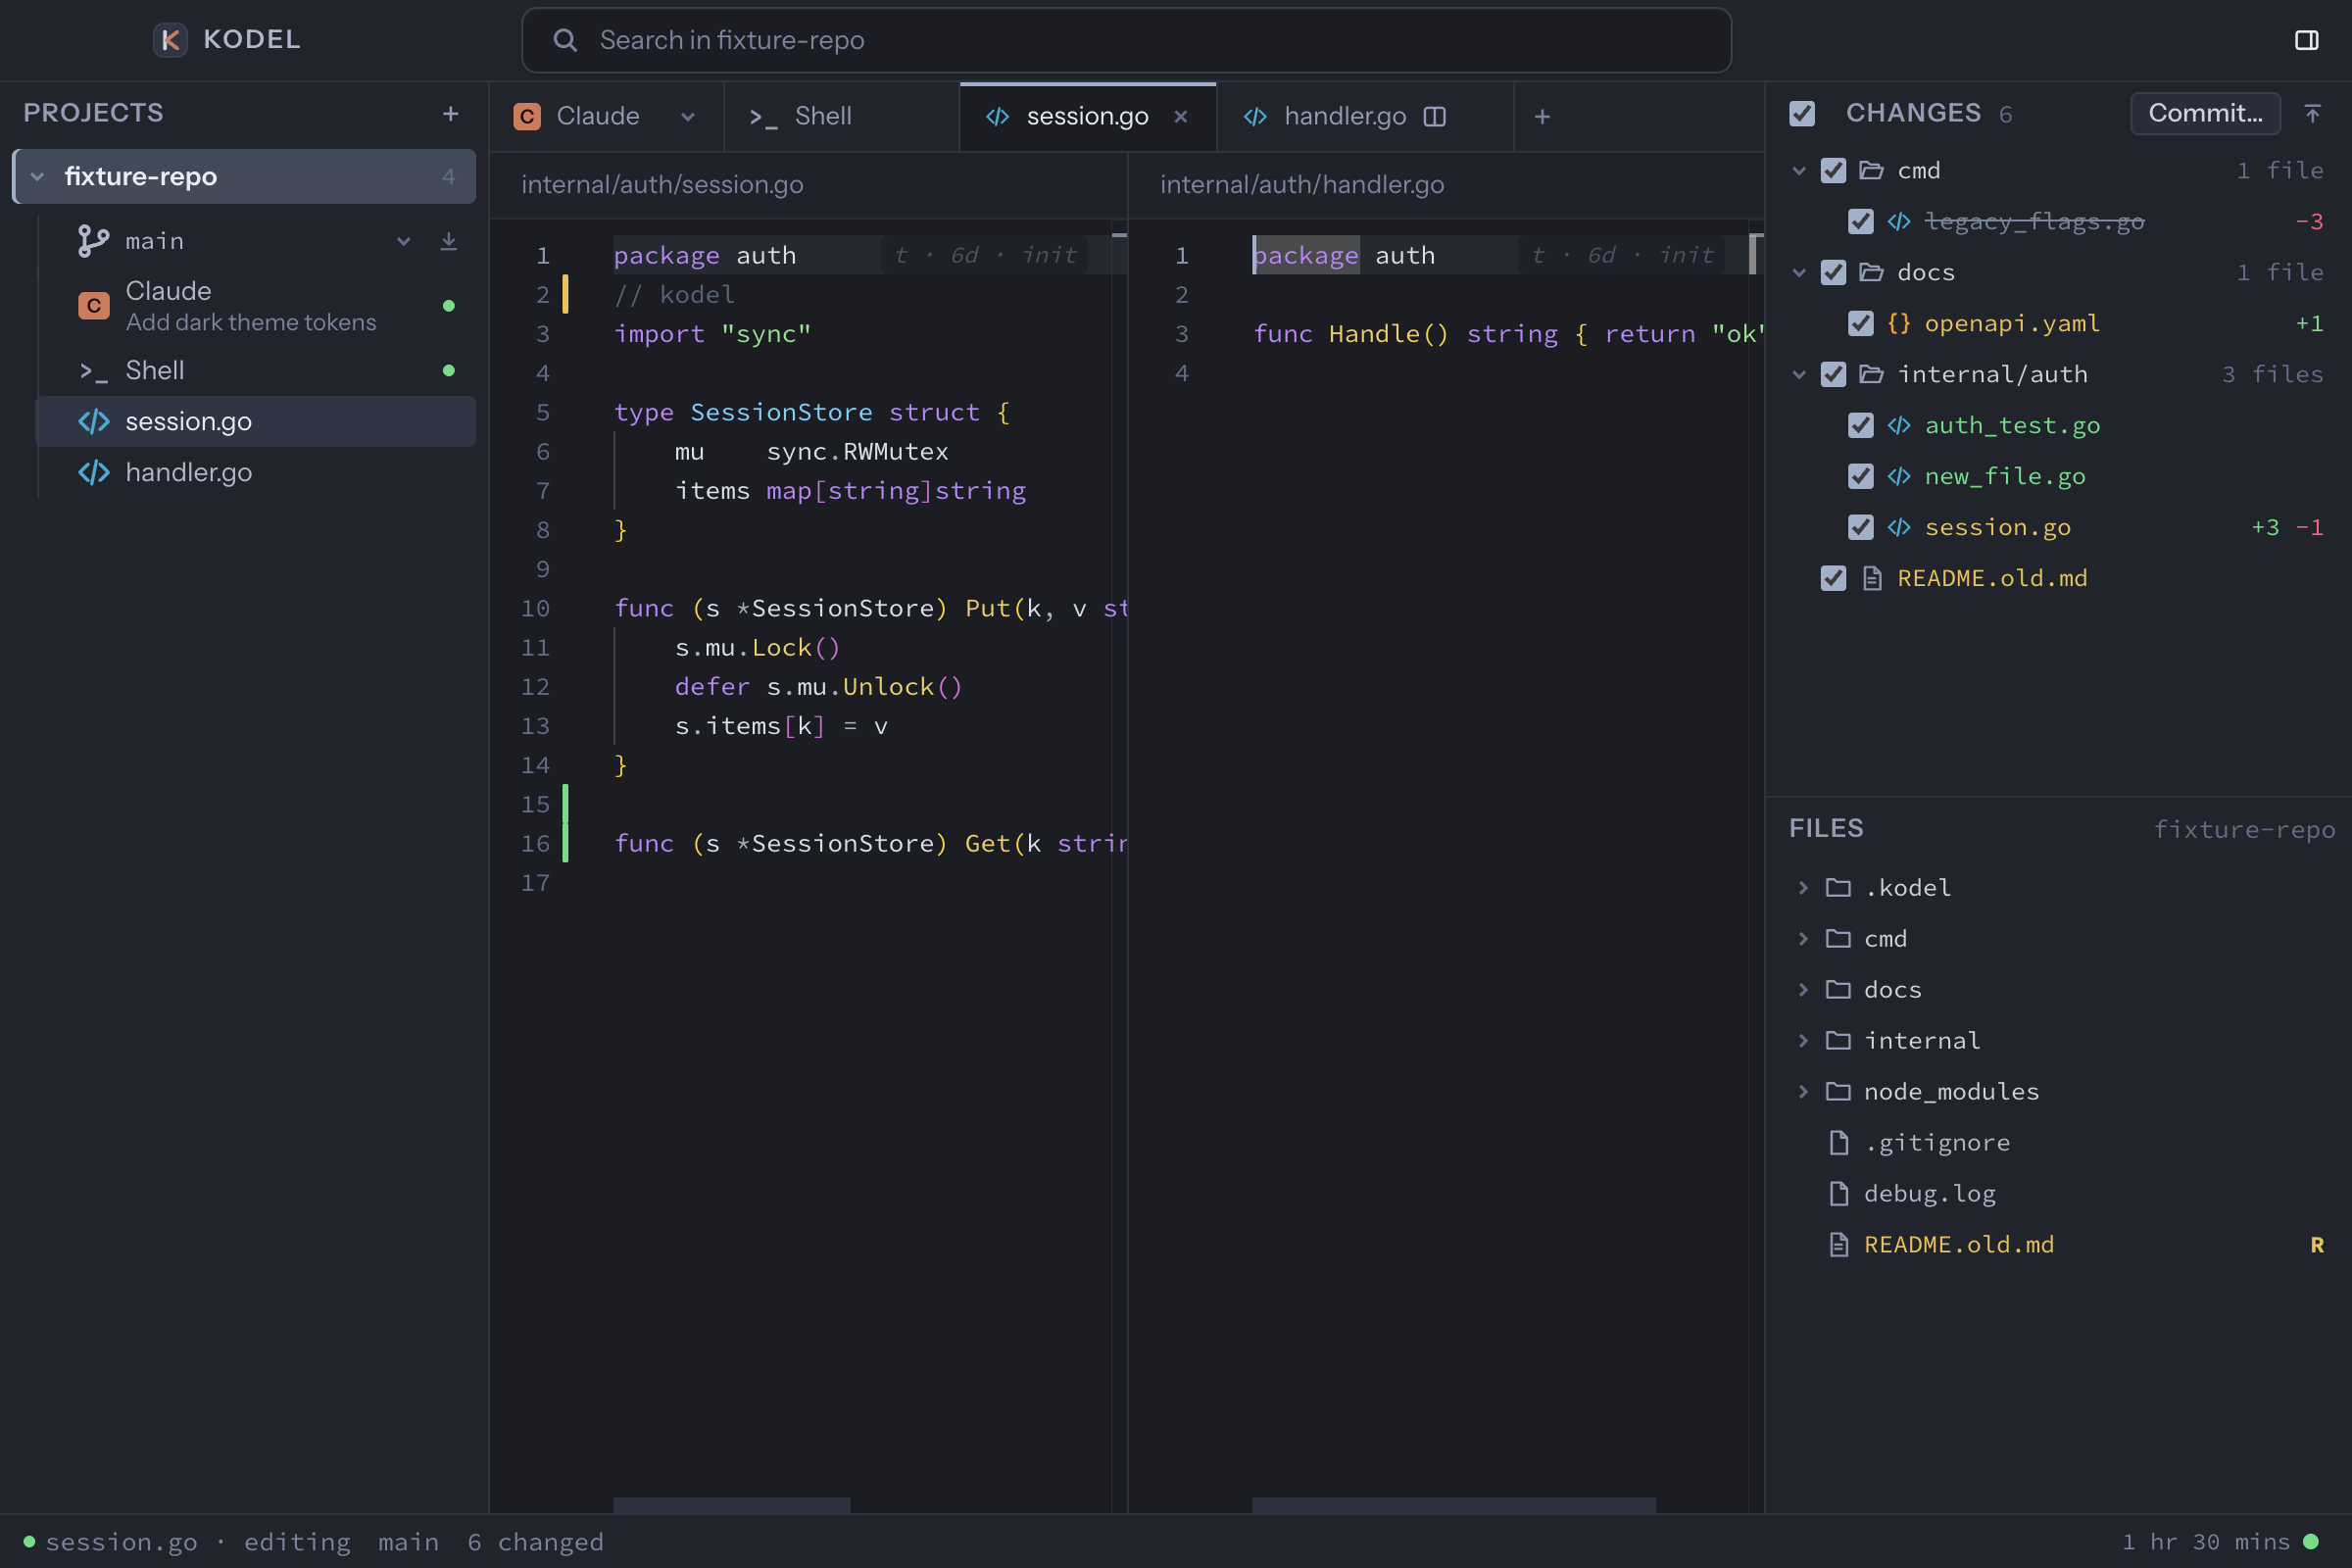2352x1568 pixels.
Task: Click the document icon beside README.old.md in Changes
Action: (x=1872, y=579)
